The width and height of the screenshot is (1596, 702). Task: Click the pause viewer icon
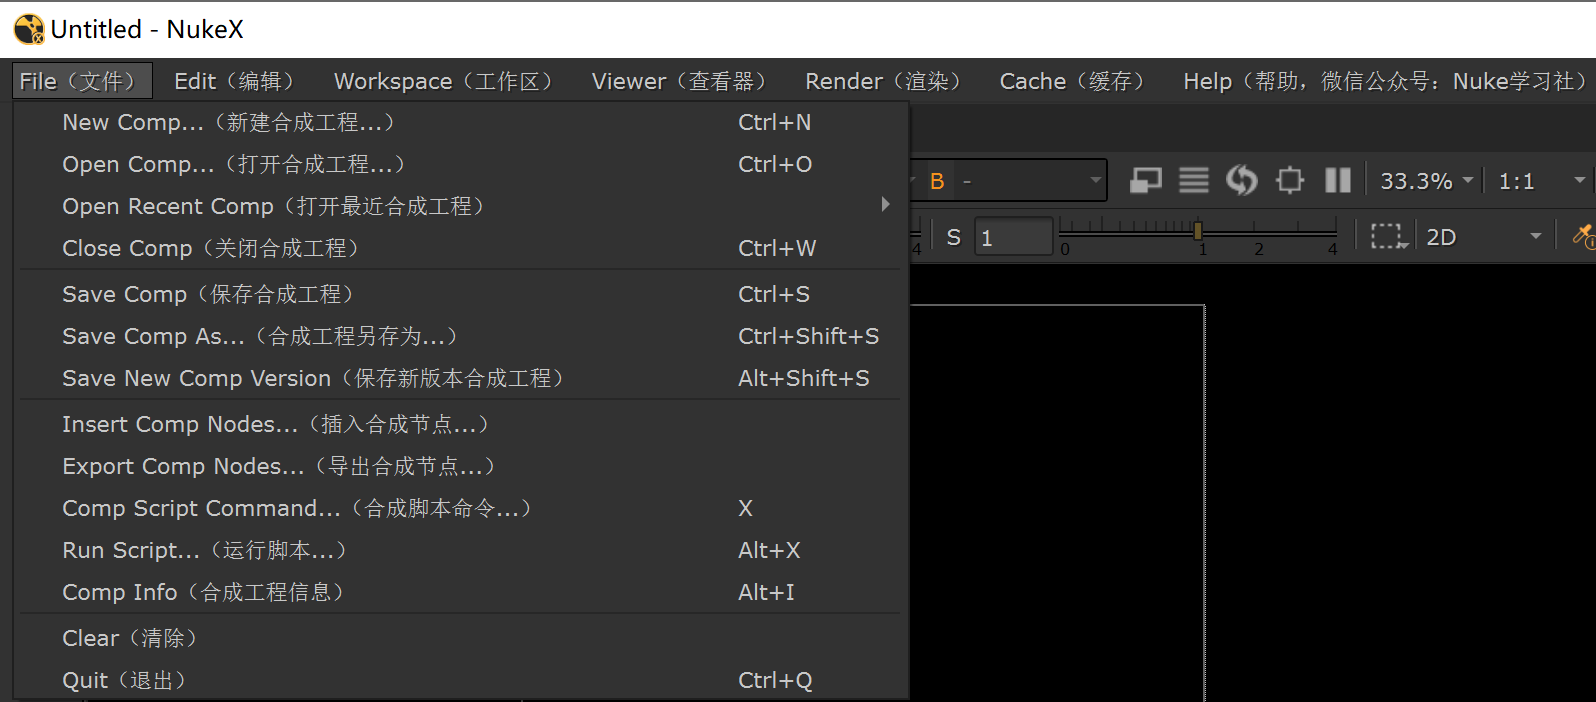tap(1337, 180)
